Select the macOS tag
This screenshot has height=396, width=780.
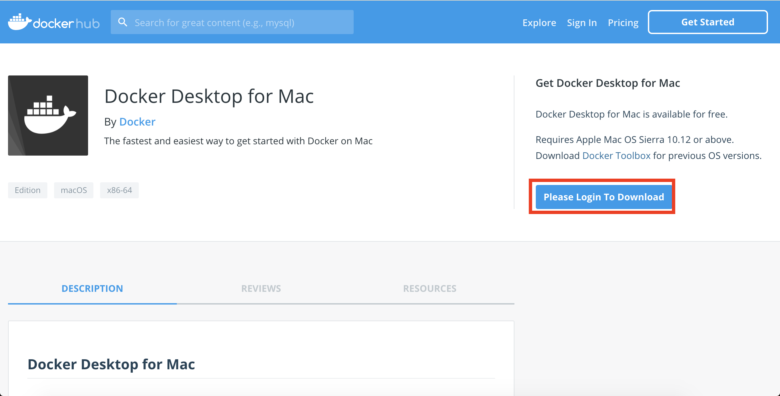74,190
